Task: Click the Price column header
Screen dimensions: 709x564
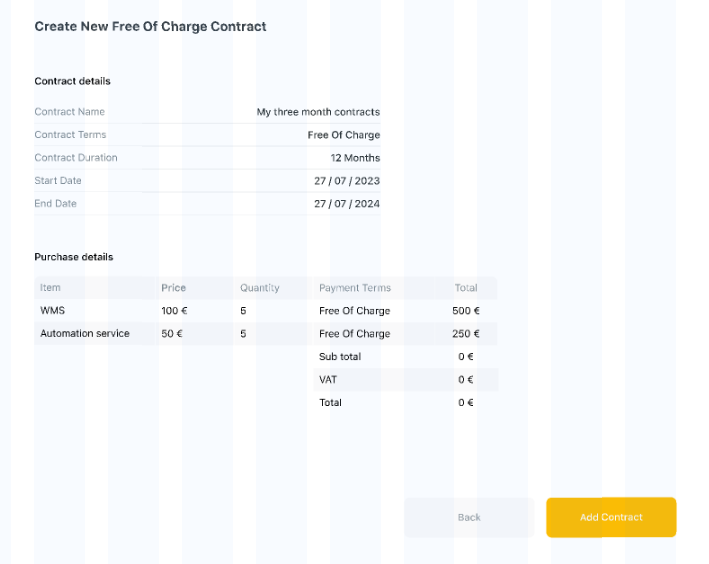Action: tap(173, 288)
